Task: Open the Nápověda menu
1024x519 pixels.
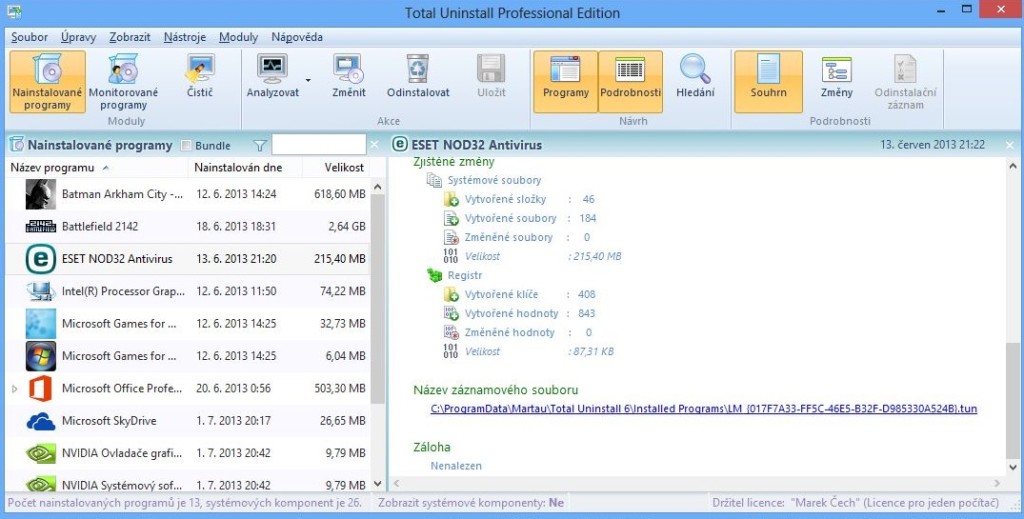Action: pyautogui.click(x=297, y=37)
